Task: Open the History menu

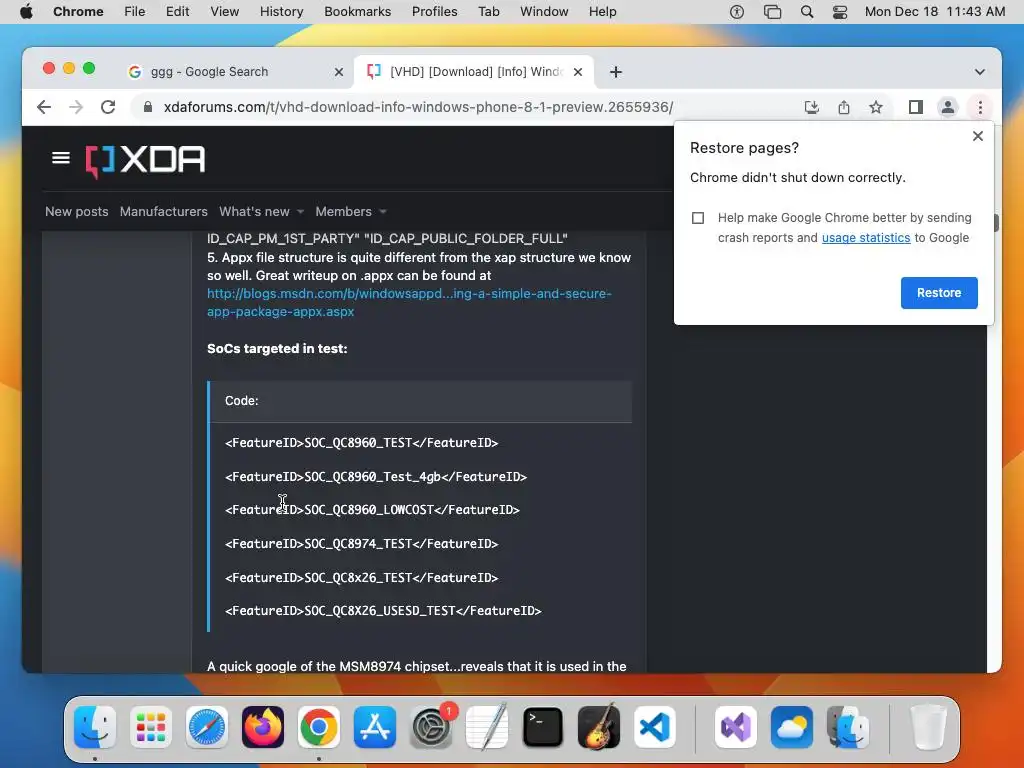Action: point(281,12)
